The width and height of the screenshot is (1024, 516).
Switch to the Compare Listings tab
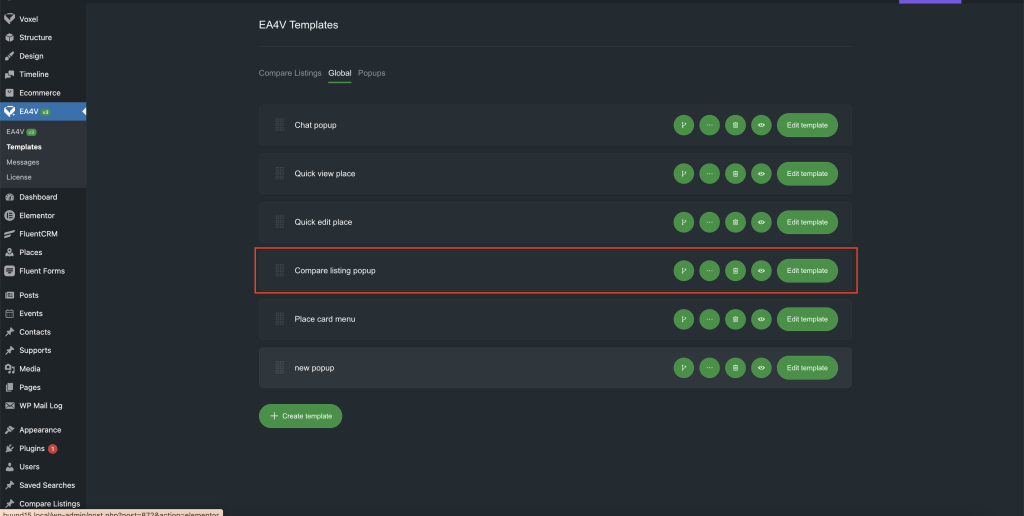tap(290, 73)
